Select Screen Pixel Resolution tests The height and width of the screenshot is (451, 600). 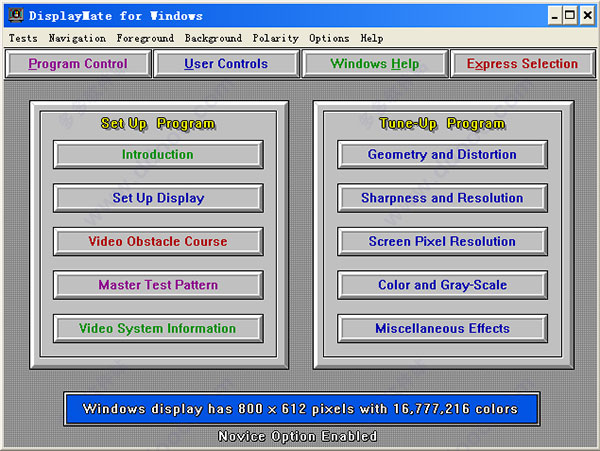(x=442, y=241)
